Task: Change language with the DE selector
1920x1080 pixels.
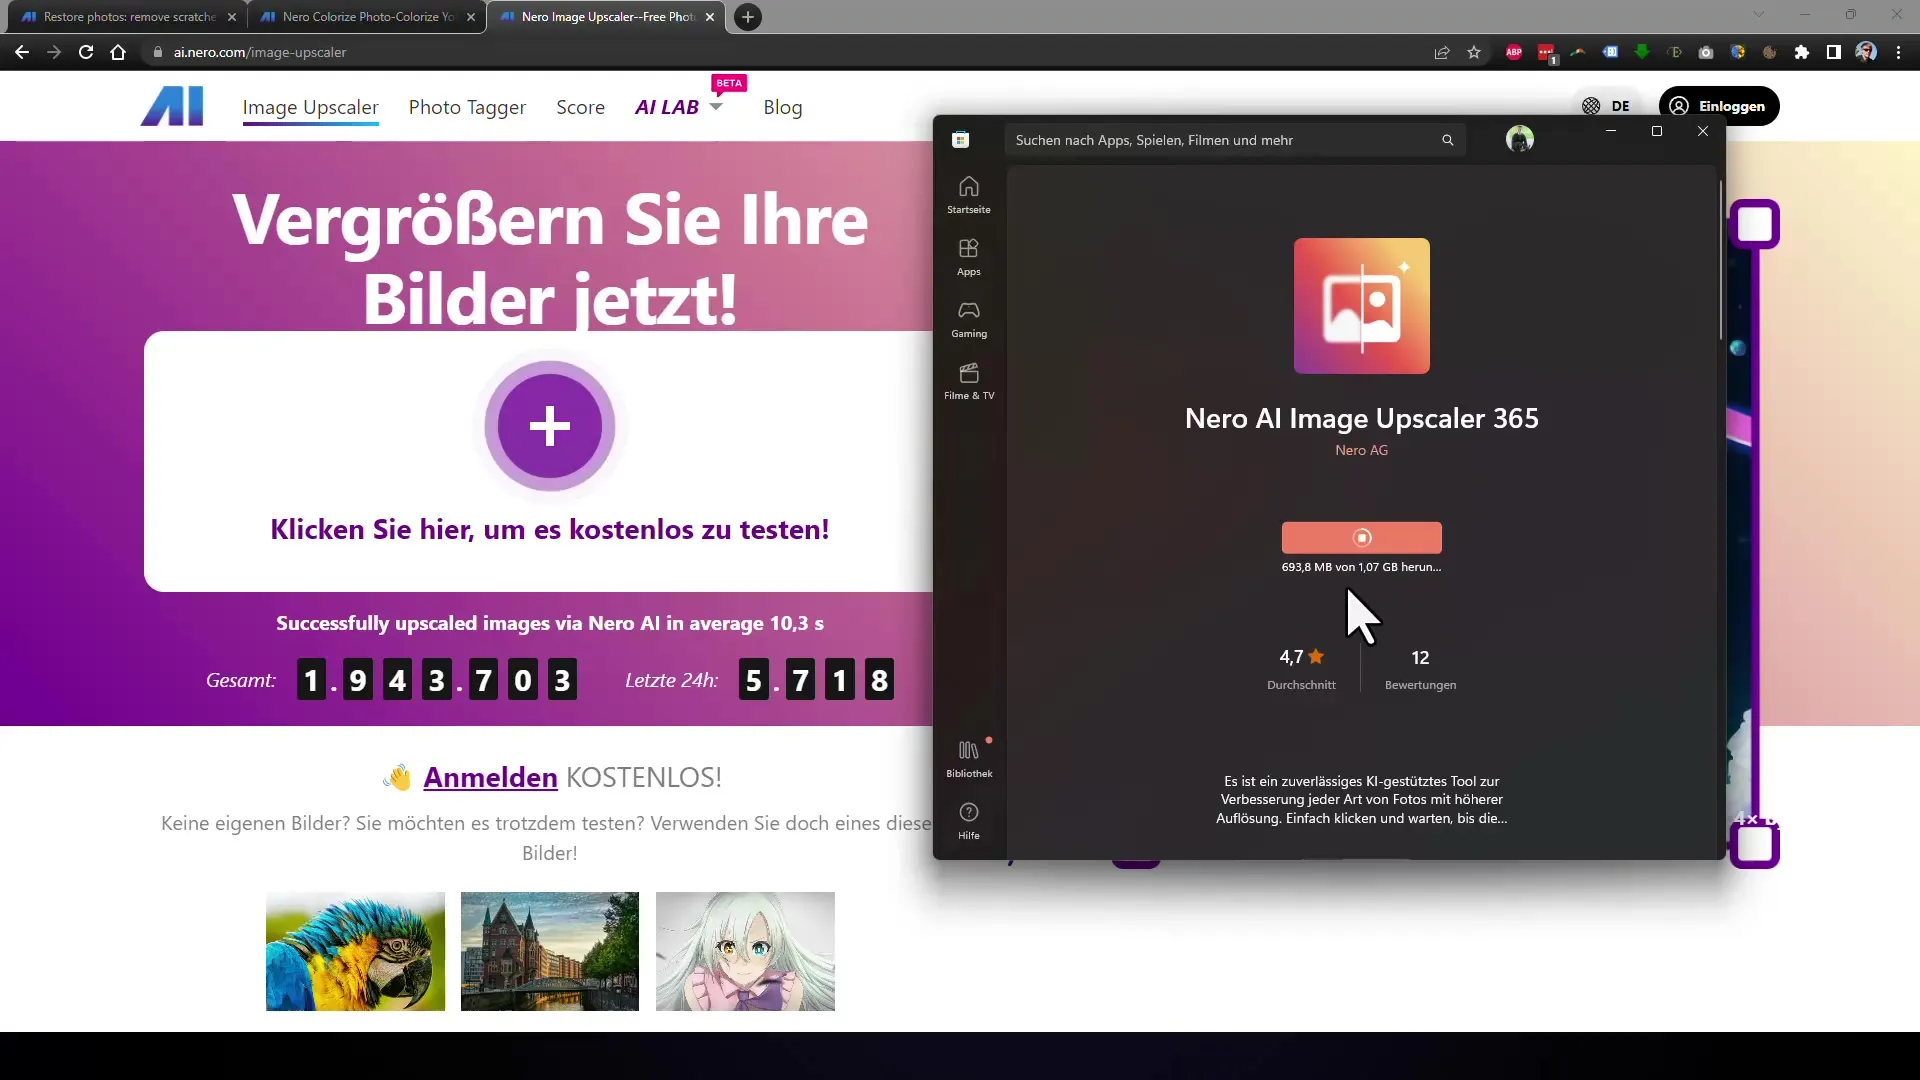Action: click(1606, 106)
